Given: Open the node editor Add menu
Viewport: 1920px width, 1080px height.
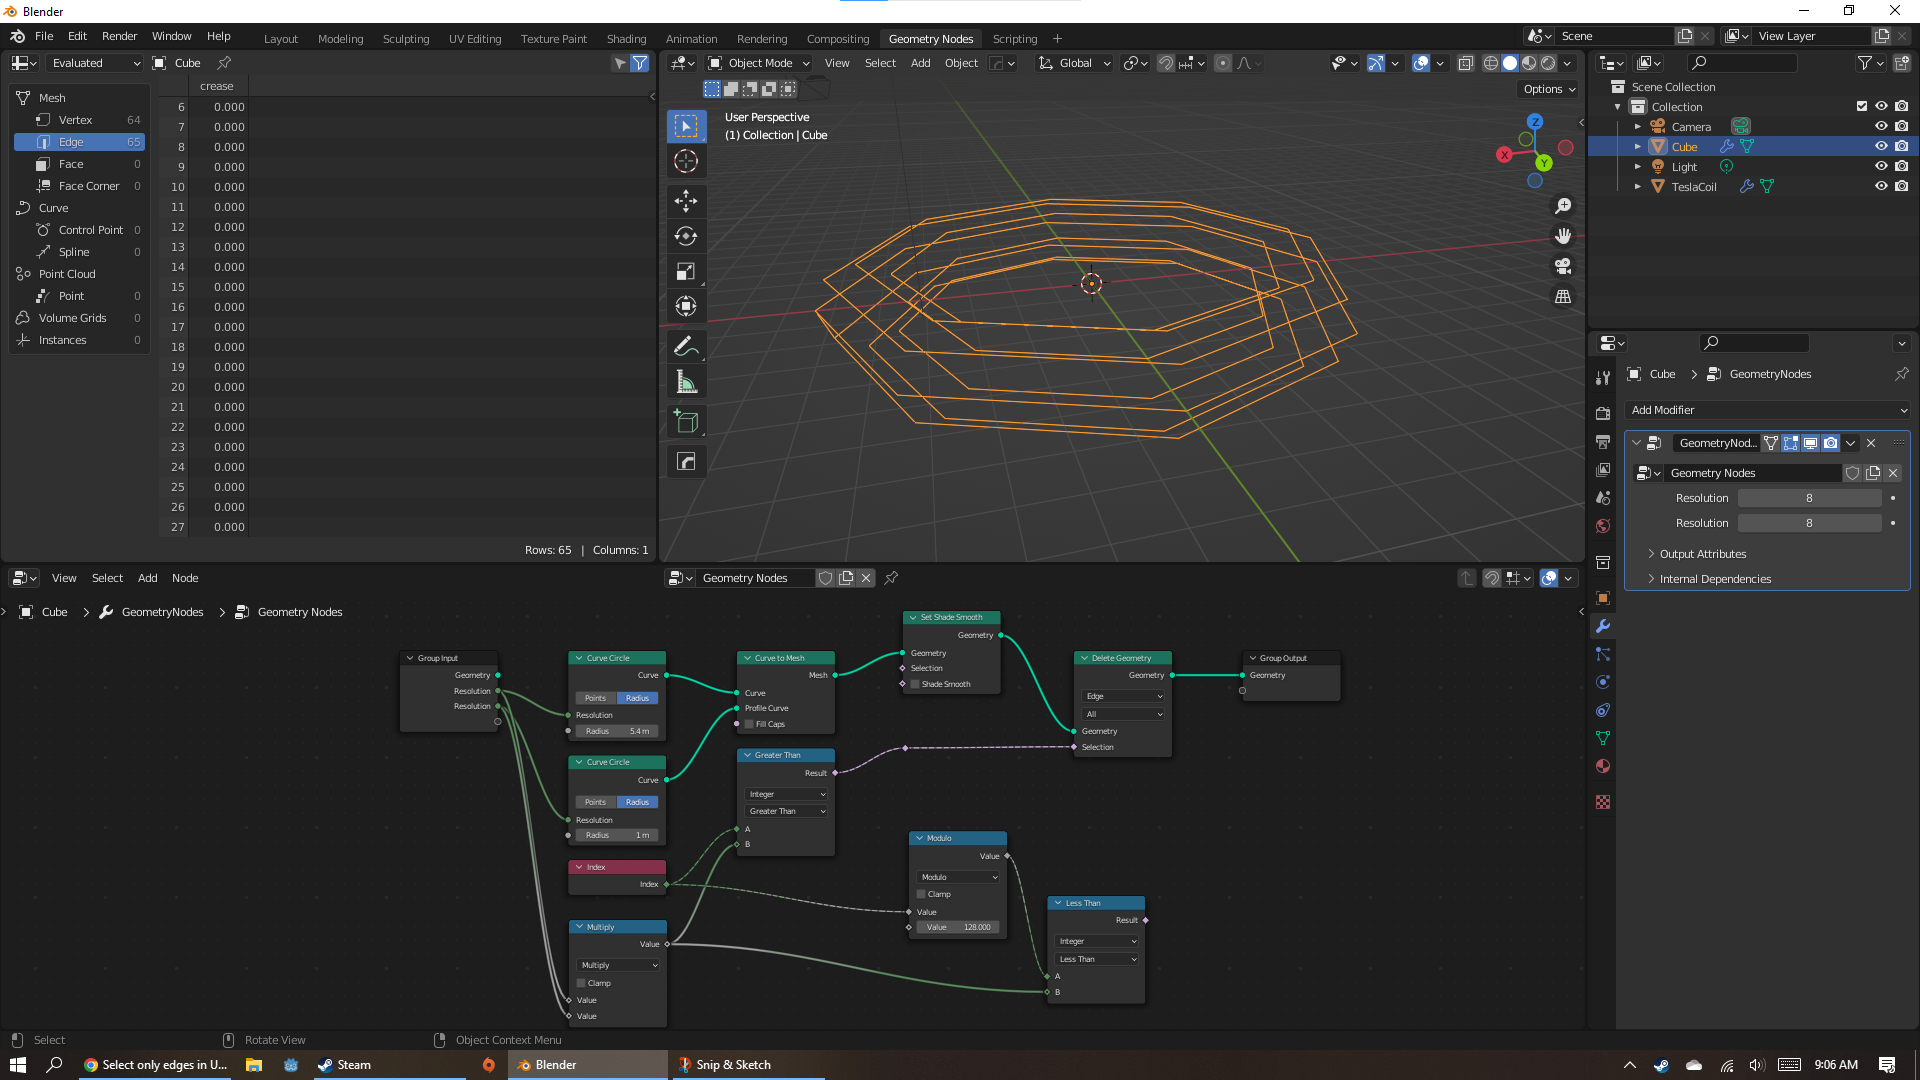Looking at the screenshot, I should (147, 578).
